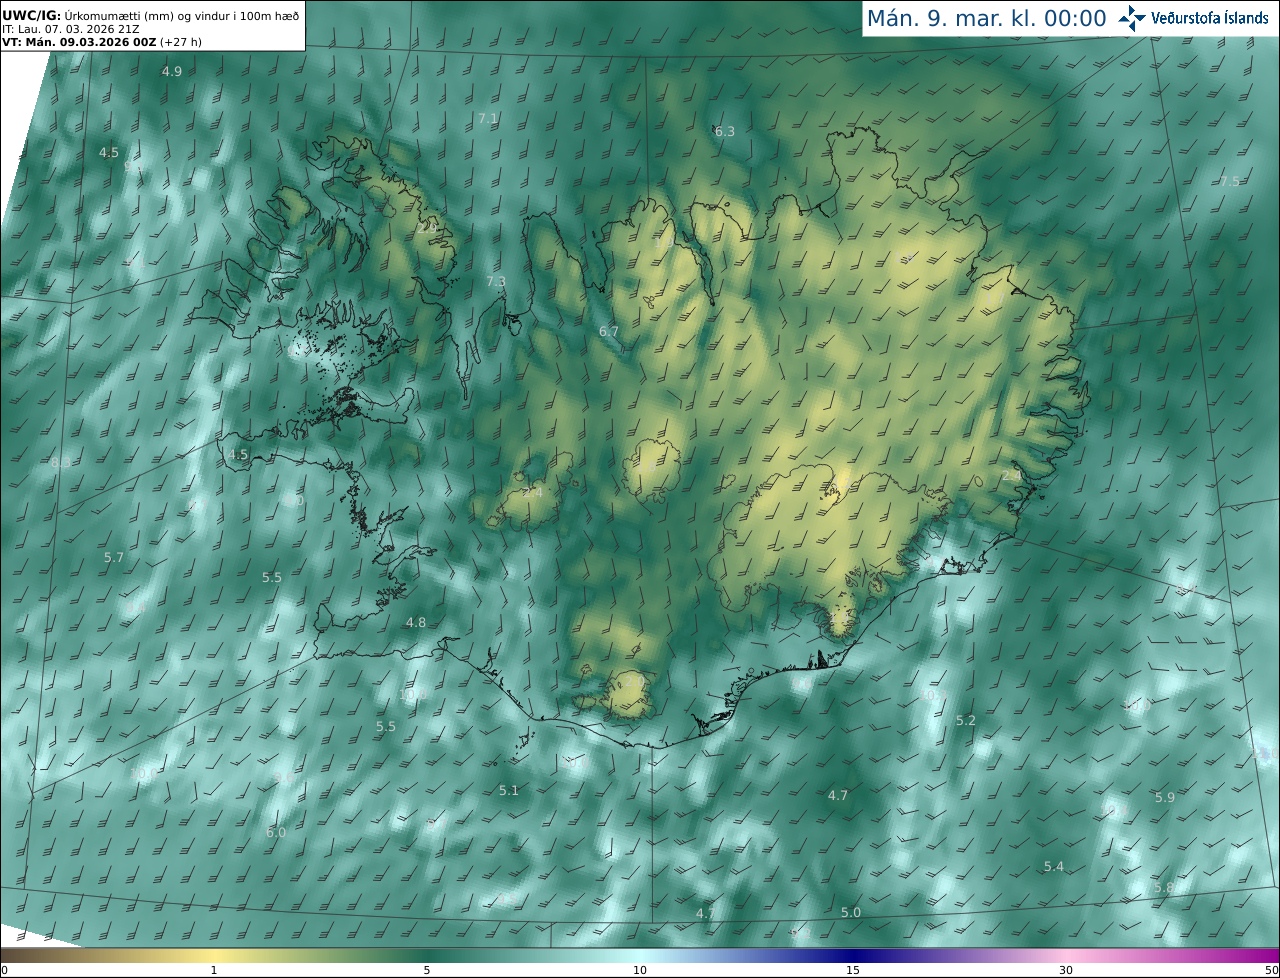Click the title line starting with UWC/IG
Image resolution: width=1280 pixels, height=978 pixels.
tap(151, 15)
